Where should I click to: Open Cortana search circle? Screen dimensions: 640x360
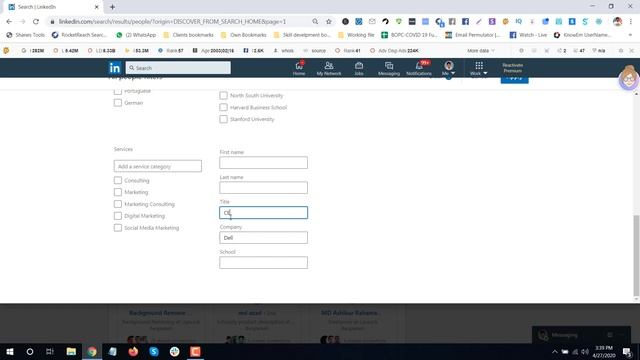click(x=30, y=351)
